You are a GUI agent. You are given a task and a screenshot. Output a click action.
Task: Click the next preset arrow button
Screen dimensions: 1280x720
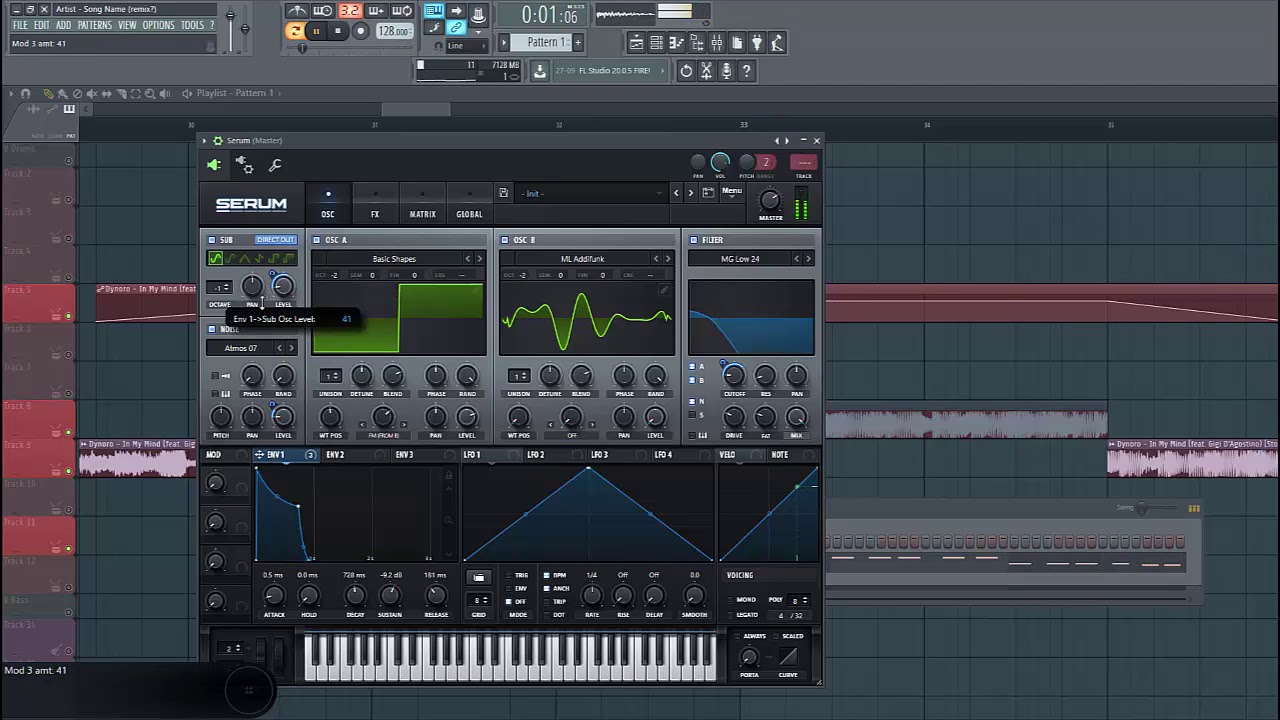pyautogui.click(x=690, y=193)
